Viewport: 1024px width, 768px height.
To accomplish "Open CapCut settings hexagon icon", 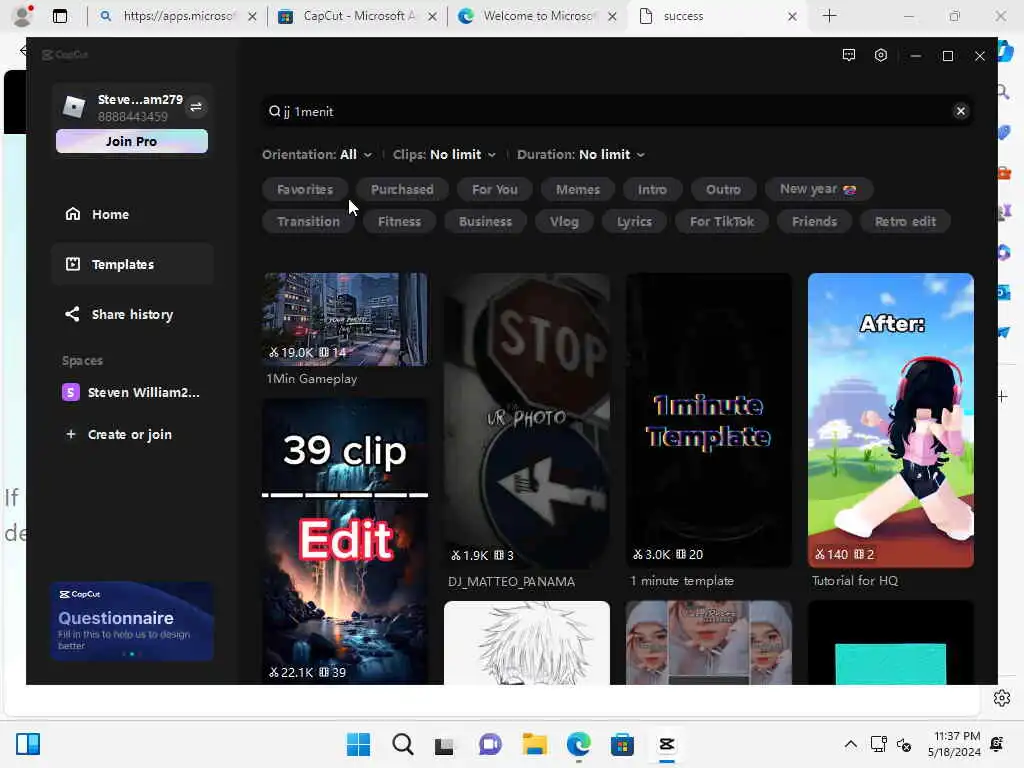I will tap(880, 56).
